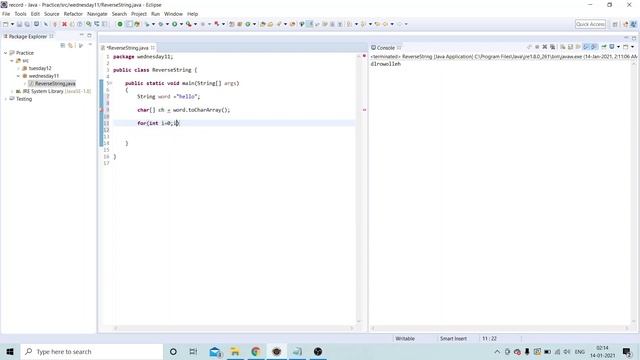Click the Open Type toolbar icon

[263, 24]
